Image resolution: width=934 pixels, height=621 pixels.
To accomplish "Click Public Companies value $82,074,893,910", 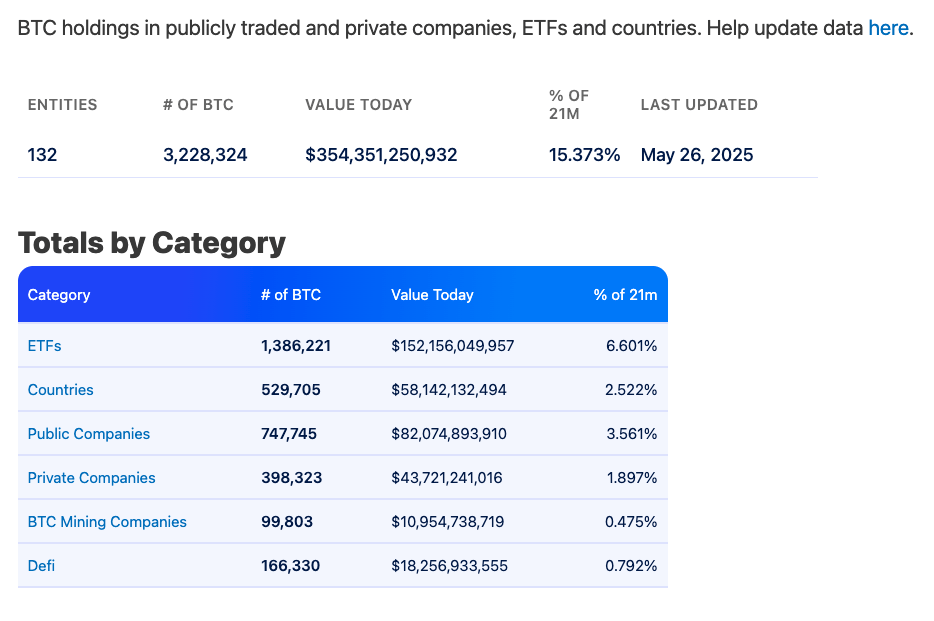I will pos(449,434).
